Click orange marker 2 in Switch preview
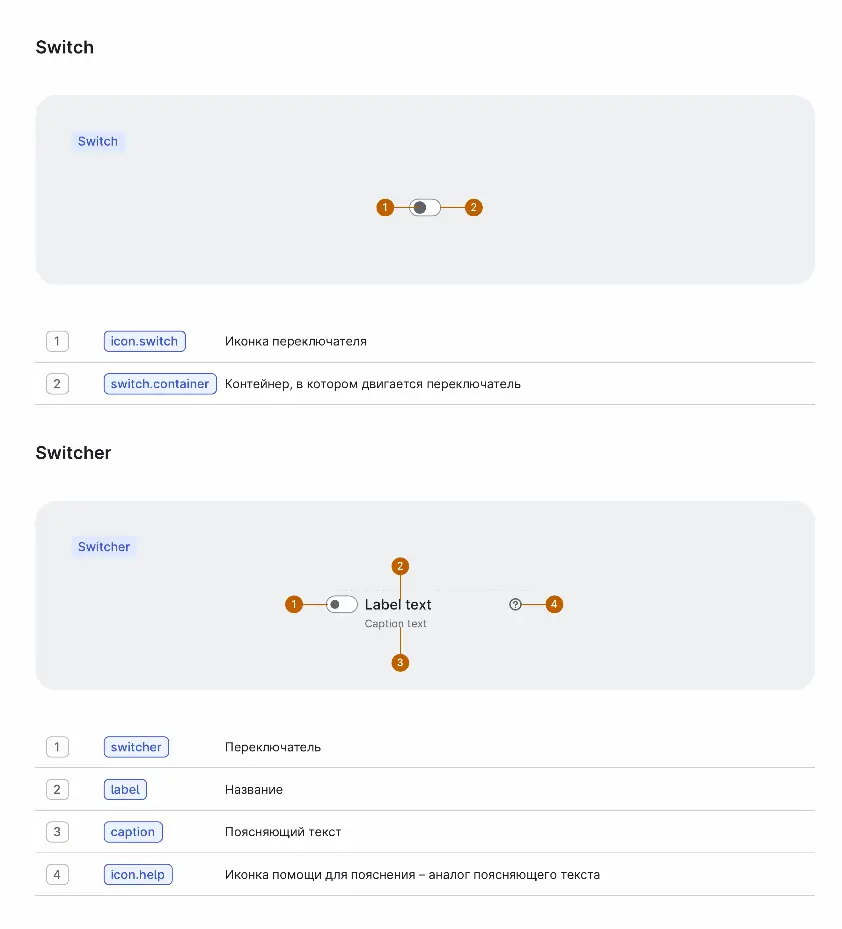The width and height of the screenshot is (842, 929). tap(474, 208)
